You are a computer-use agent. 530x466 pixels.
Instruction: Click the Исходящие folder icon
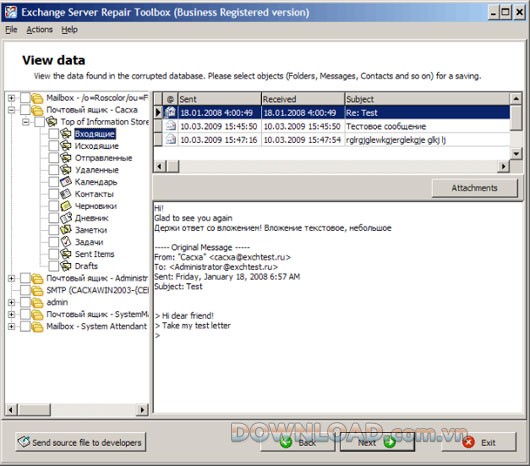click(x=66, y=146)
